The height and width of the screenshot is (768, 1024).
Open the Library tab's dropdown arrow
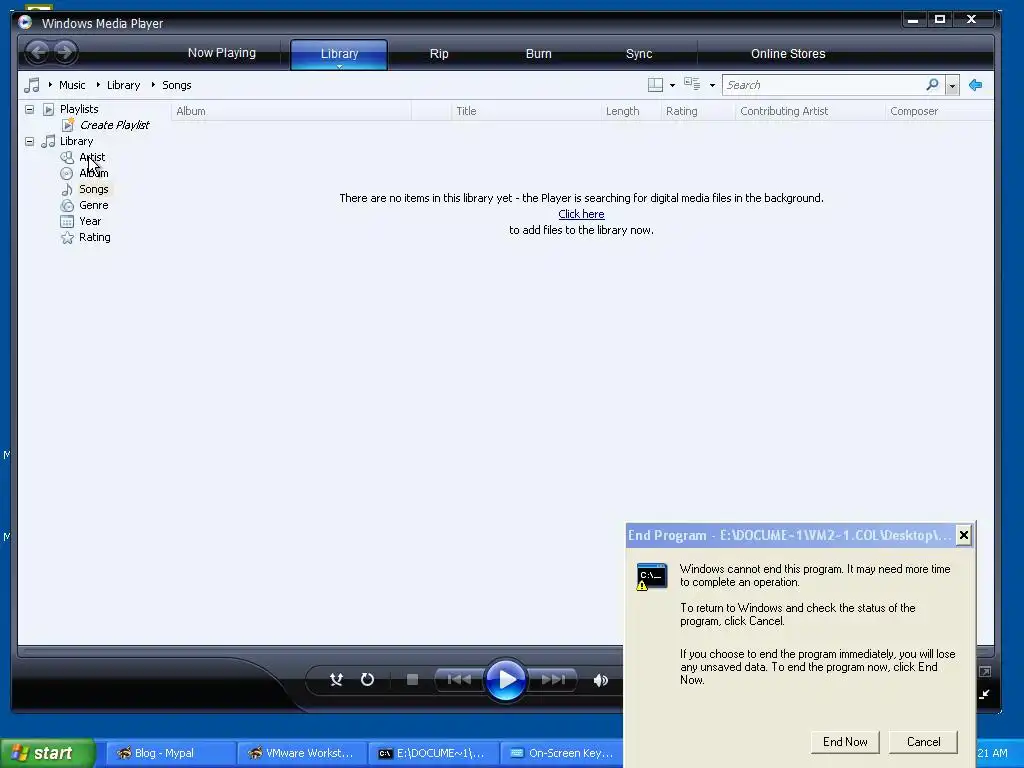tap(339, 66)
